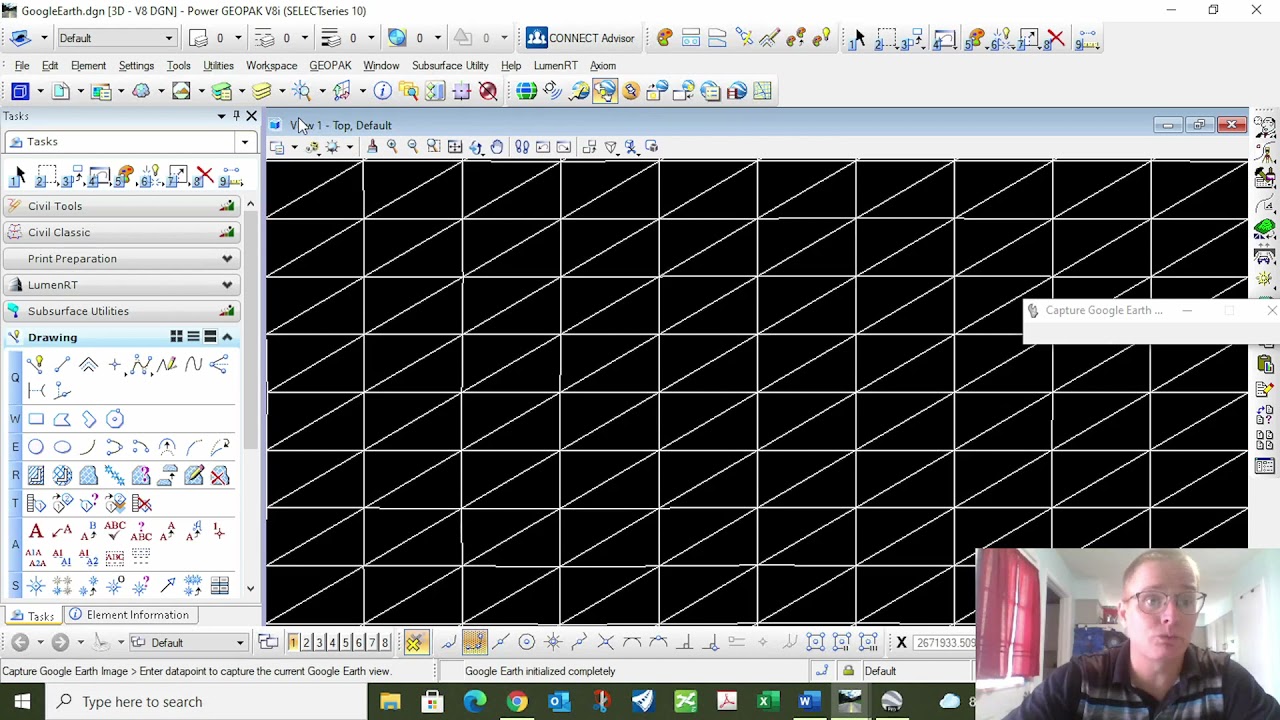Open the Subsurface Utility menu
The height and width of the screenshot is (720, 1280).
coord(450,66)
